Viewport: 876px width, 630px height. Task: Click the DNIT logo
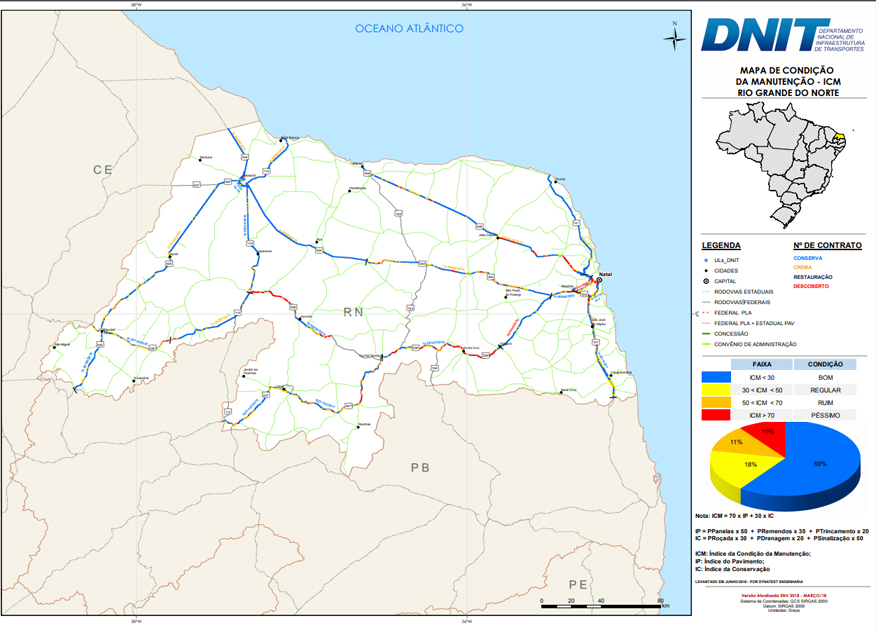point(784,35)
